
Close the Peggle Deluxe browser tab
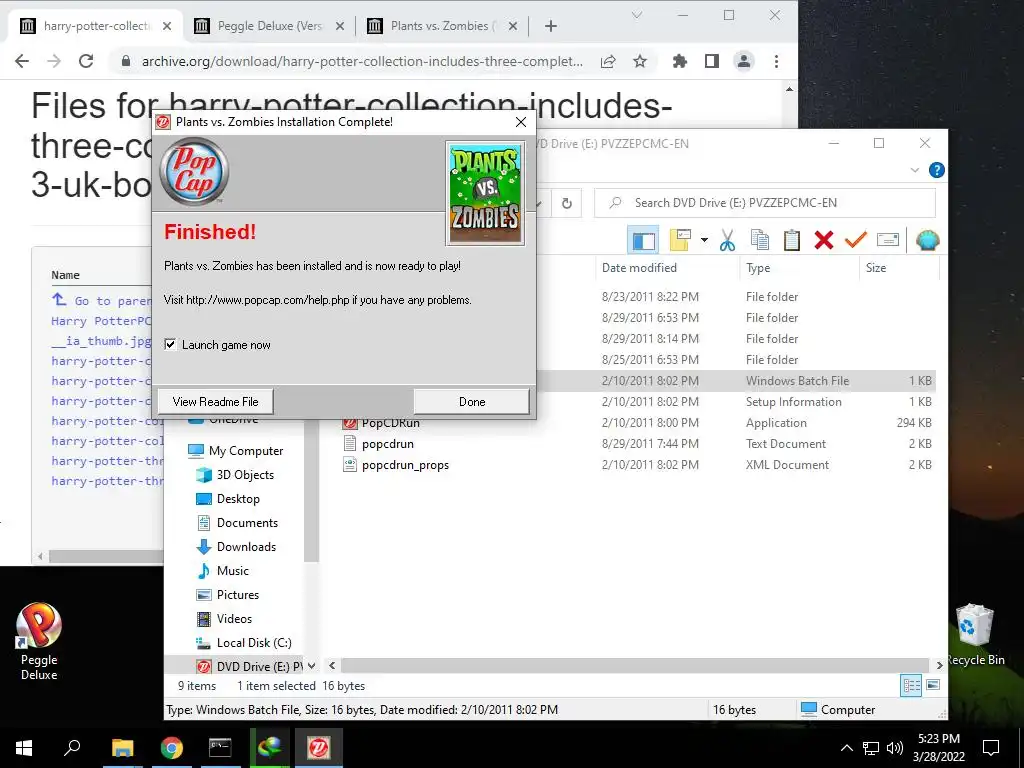[340, 26]
